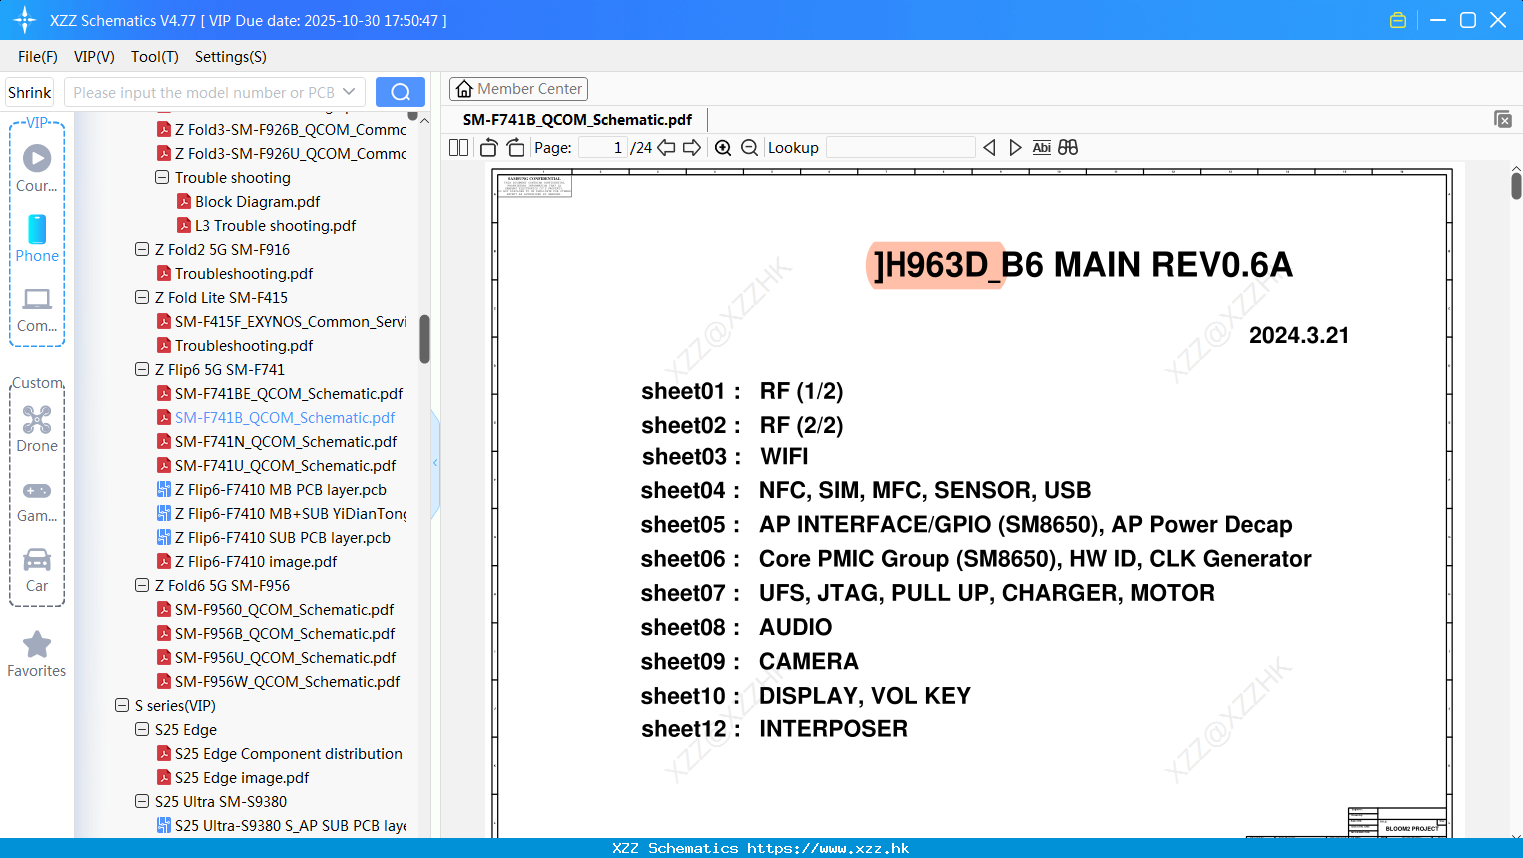Collapse the Z Flip6 5G SM-F741 node
Image resolution: width=1523 pixels, height=858 pixels.
pyautogui.click(x=142, y=369)
